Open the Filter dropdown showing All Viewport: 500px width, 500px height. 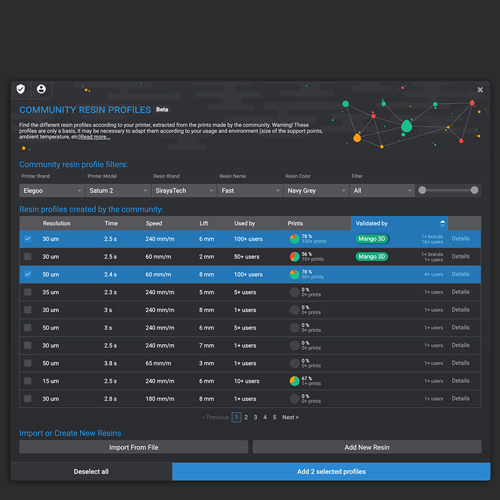(x=382, y=190)
